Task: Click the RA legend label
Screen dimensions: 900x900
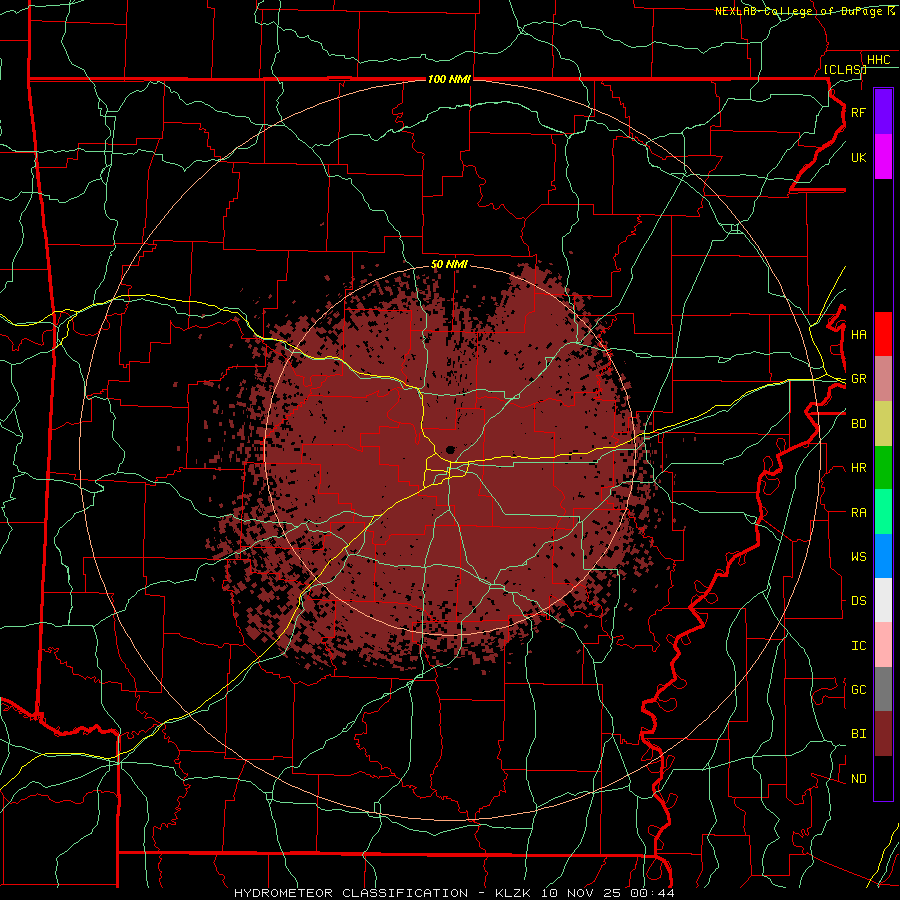Action: 858,513
